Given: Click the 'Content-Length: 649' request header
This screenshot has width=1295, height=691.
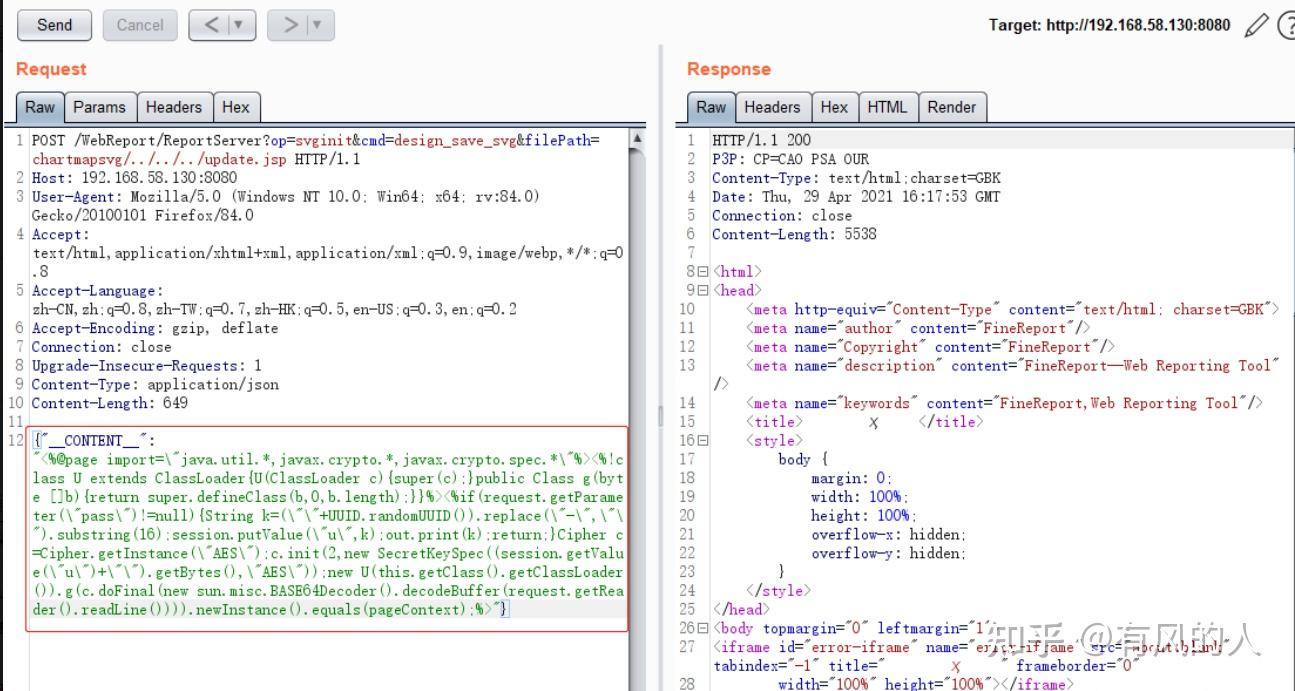Looking at the screenshot, I should [x=110, y=403].
